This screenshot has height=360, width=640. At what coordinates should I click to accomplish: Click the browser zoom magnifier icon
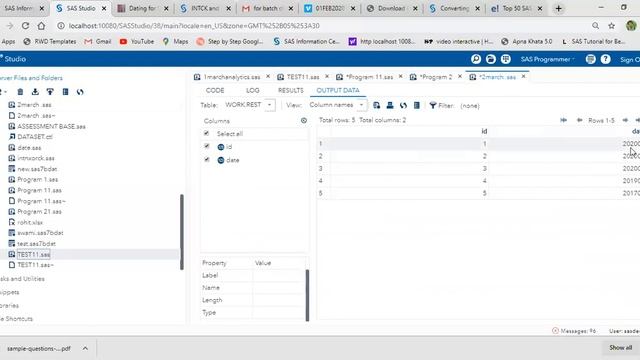click(596, 26)
